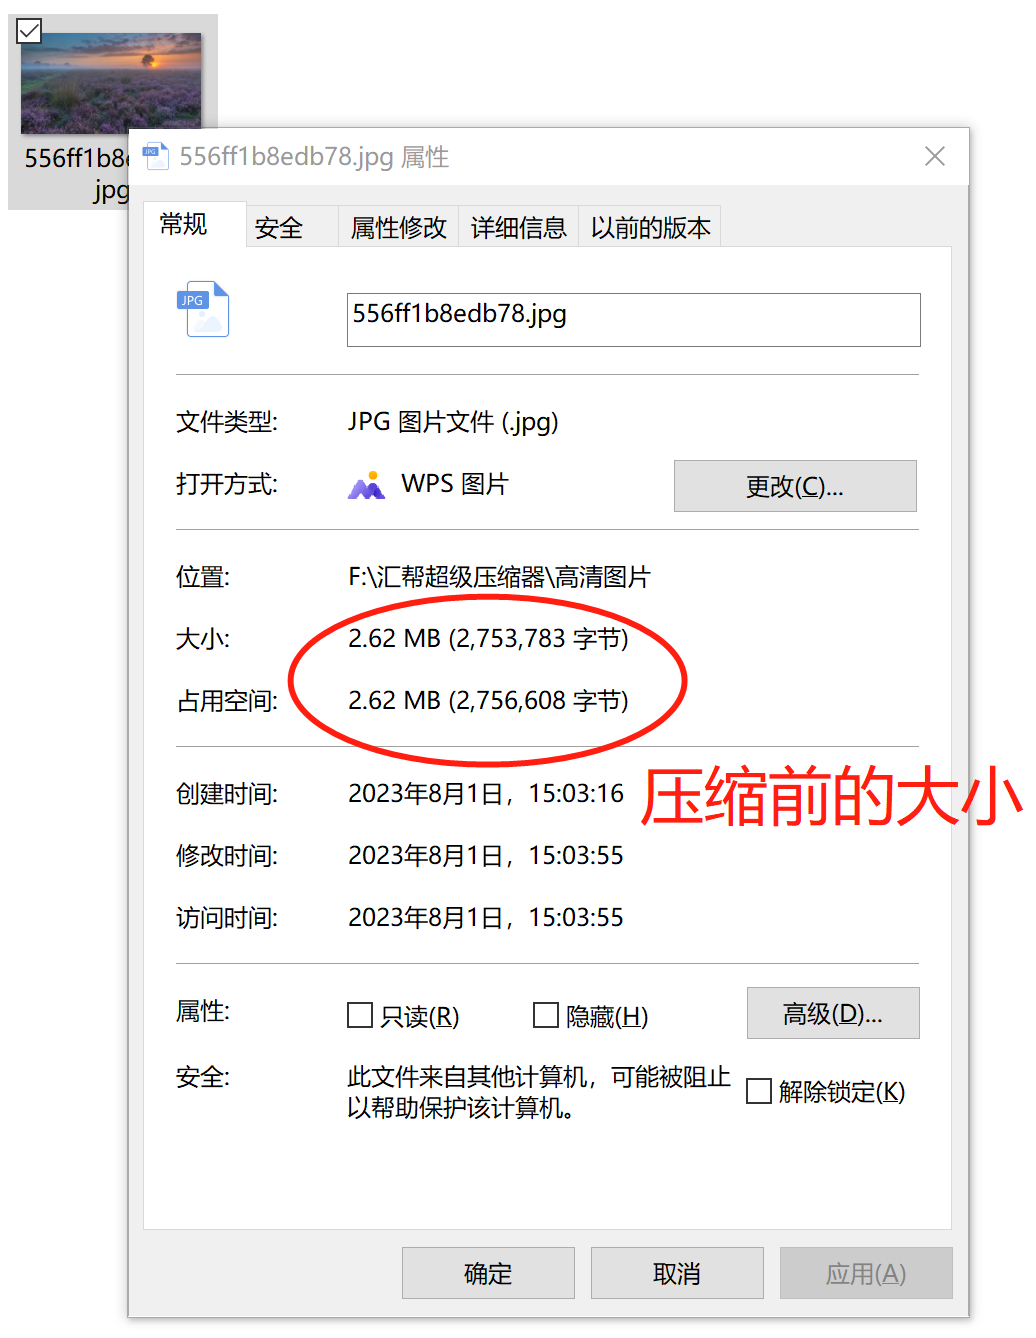Click the 打开方式 label
This screenshot has width=1036, height=1338.
pos(227,484)
